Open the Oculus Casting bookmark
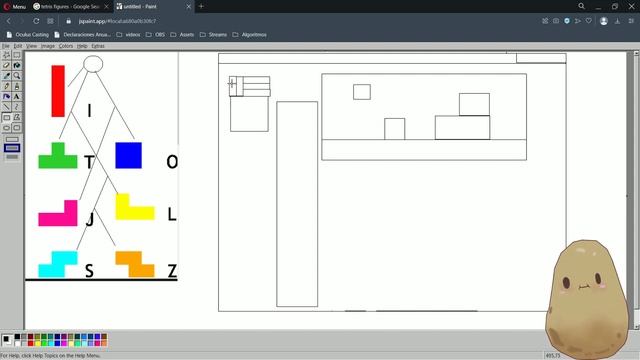 tap(28, 35)
